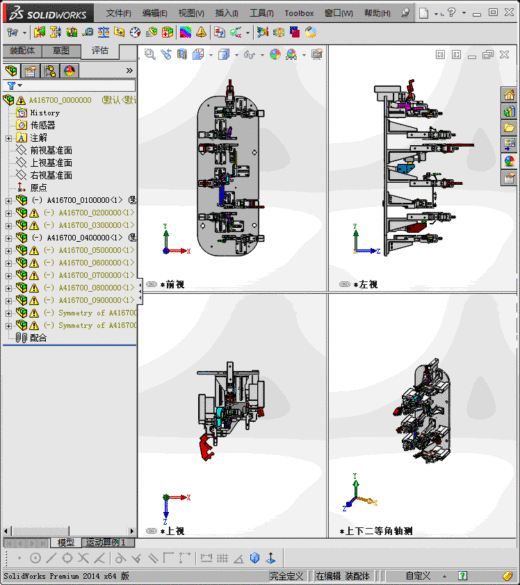Screen dimensions: 520x585
Task: Click the Section View icon
Action: click(182, 54)
